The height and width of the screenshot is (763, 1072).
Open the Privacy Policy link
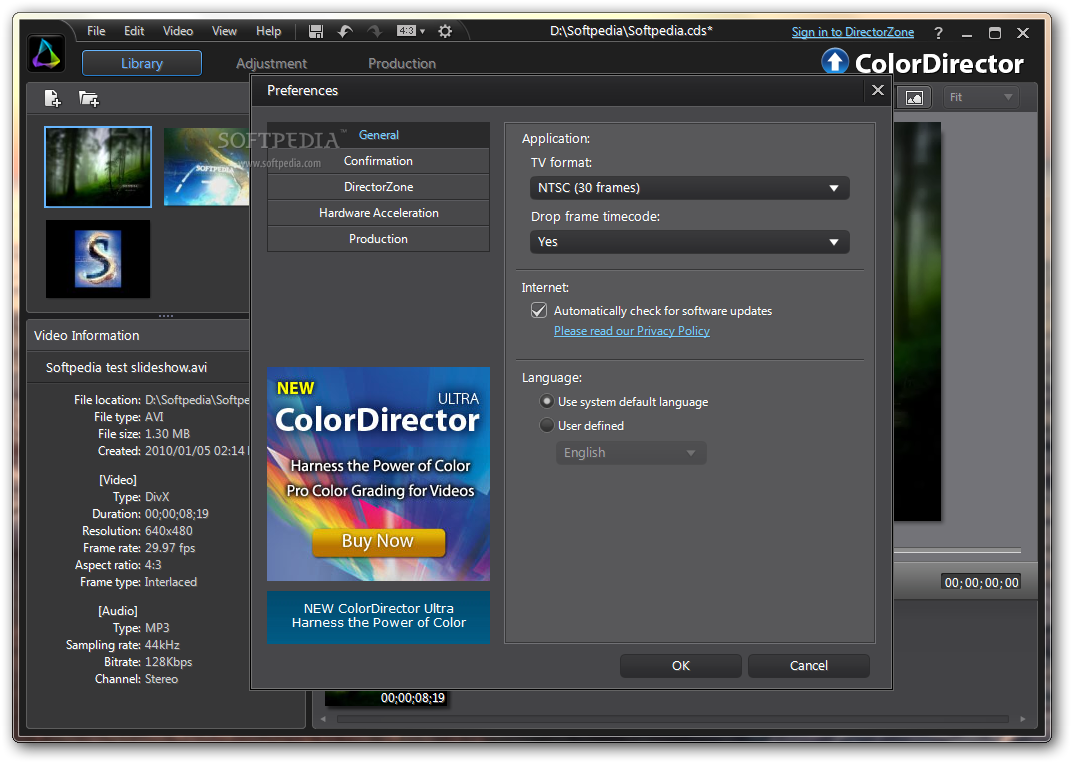(x=632, y=331)
